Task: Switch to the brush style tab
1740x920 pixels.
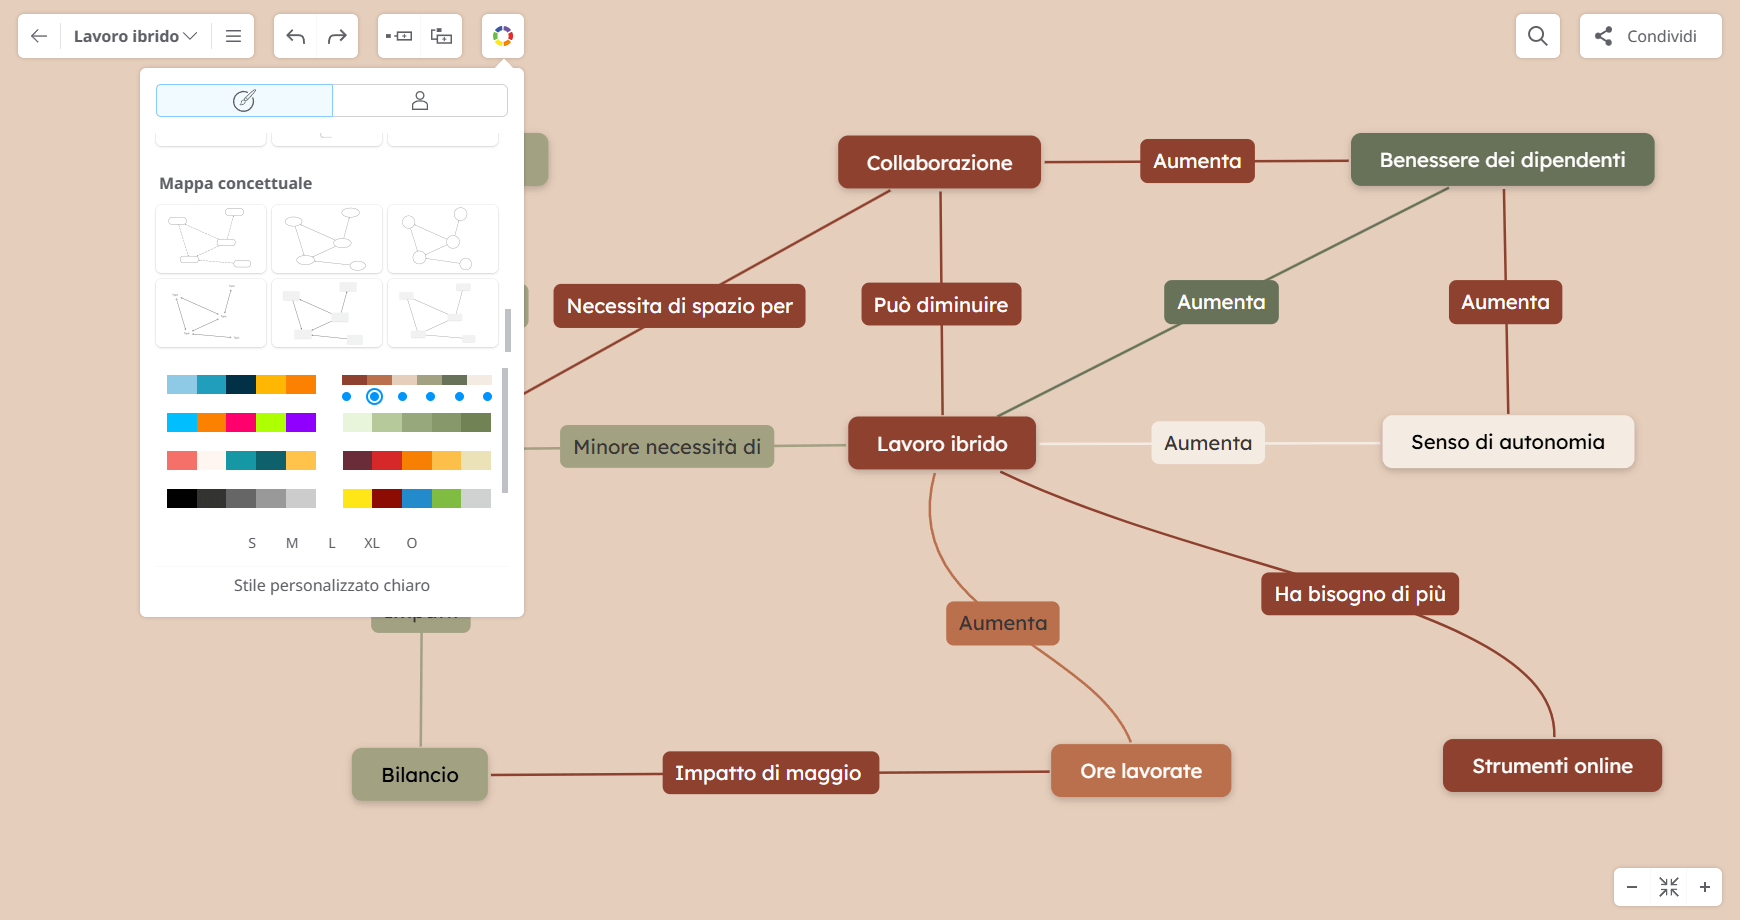Action: click(244, 100)
